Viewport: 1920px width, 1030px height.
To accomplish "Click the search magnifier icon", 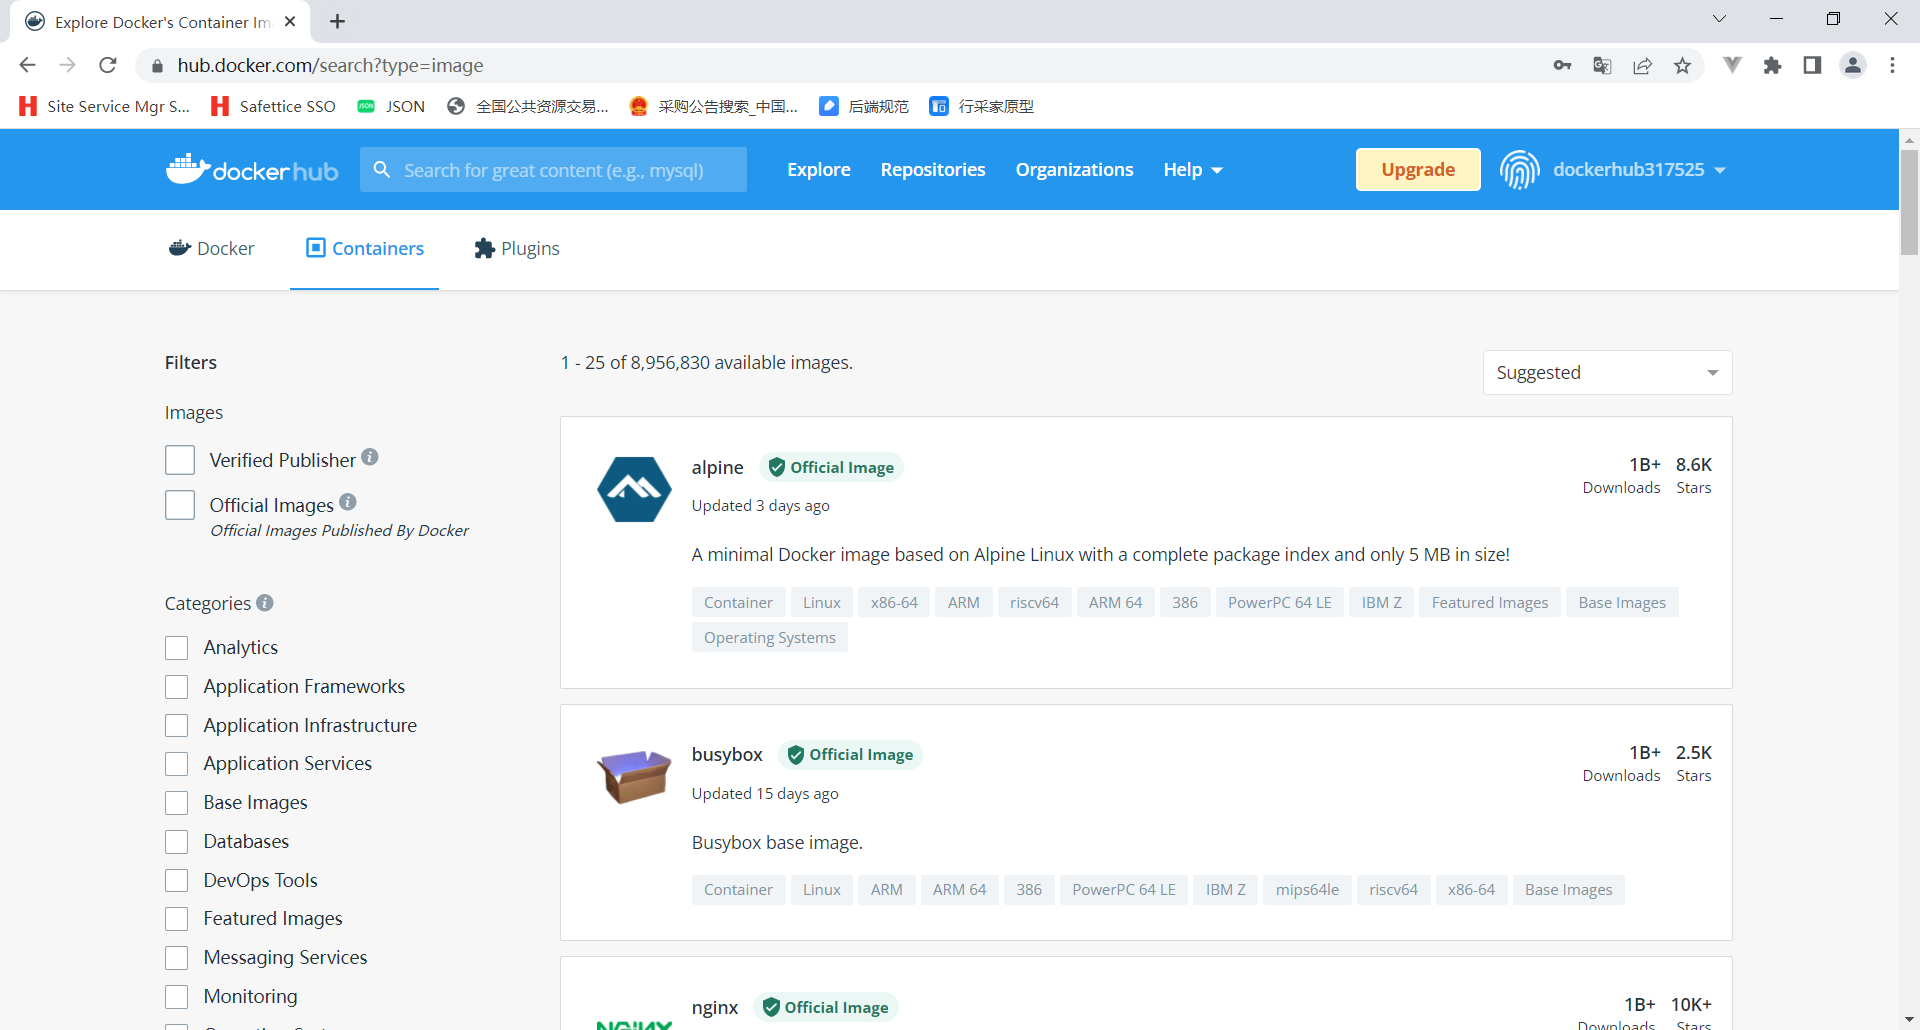I will [381, 170].
